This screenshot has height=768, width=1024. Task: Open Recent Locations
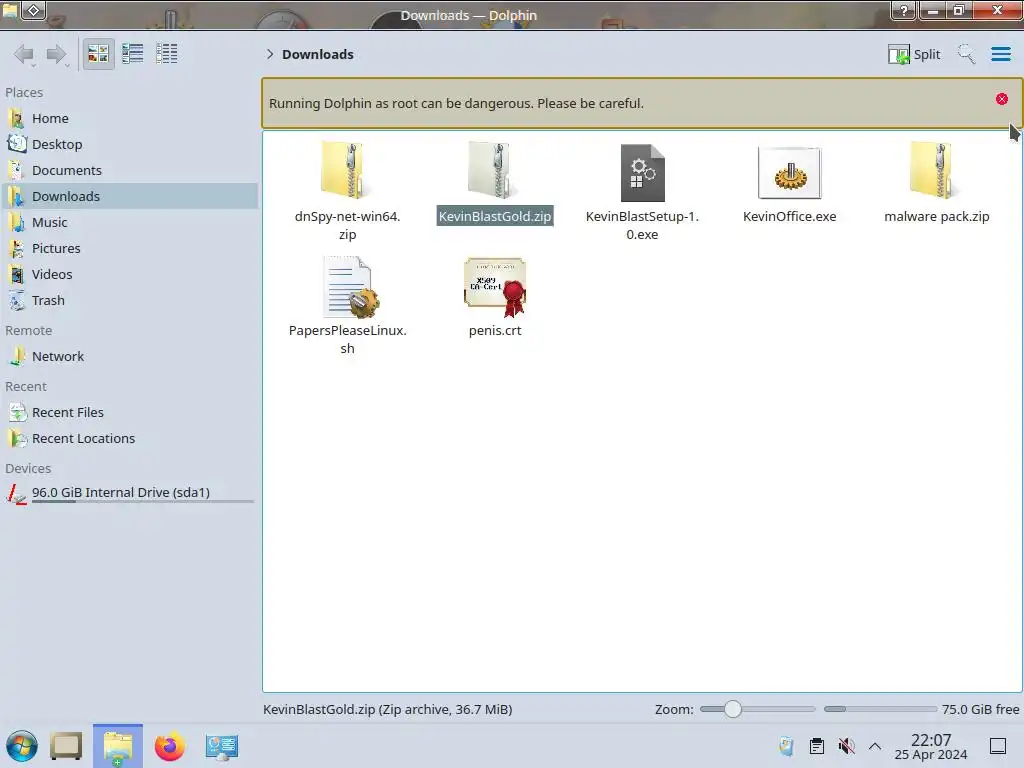click(x=129, y=439)
